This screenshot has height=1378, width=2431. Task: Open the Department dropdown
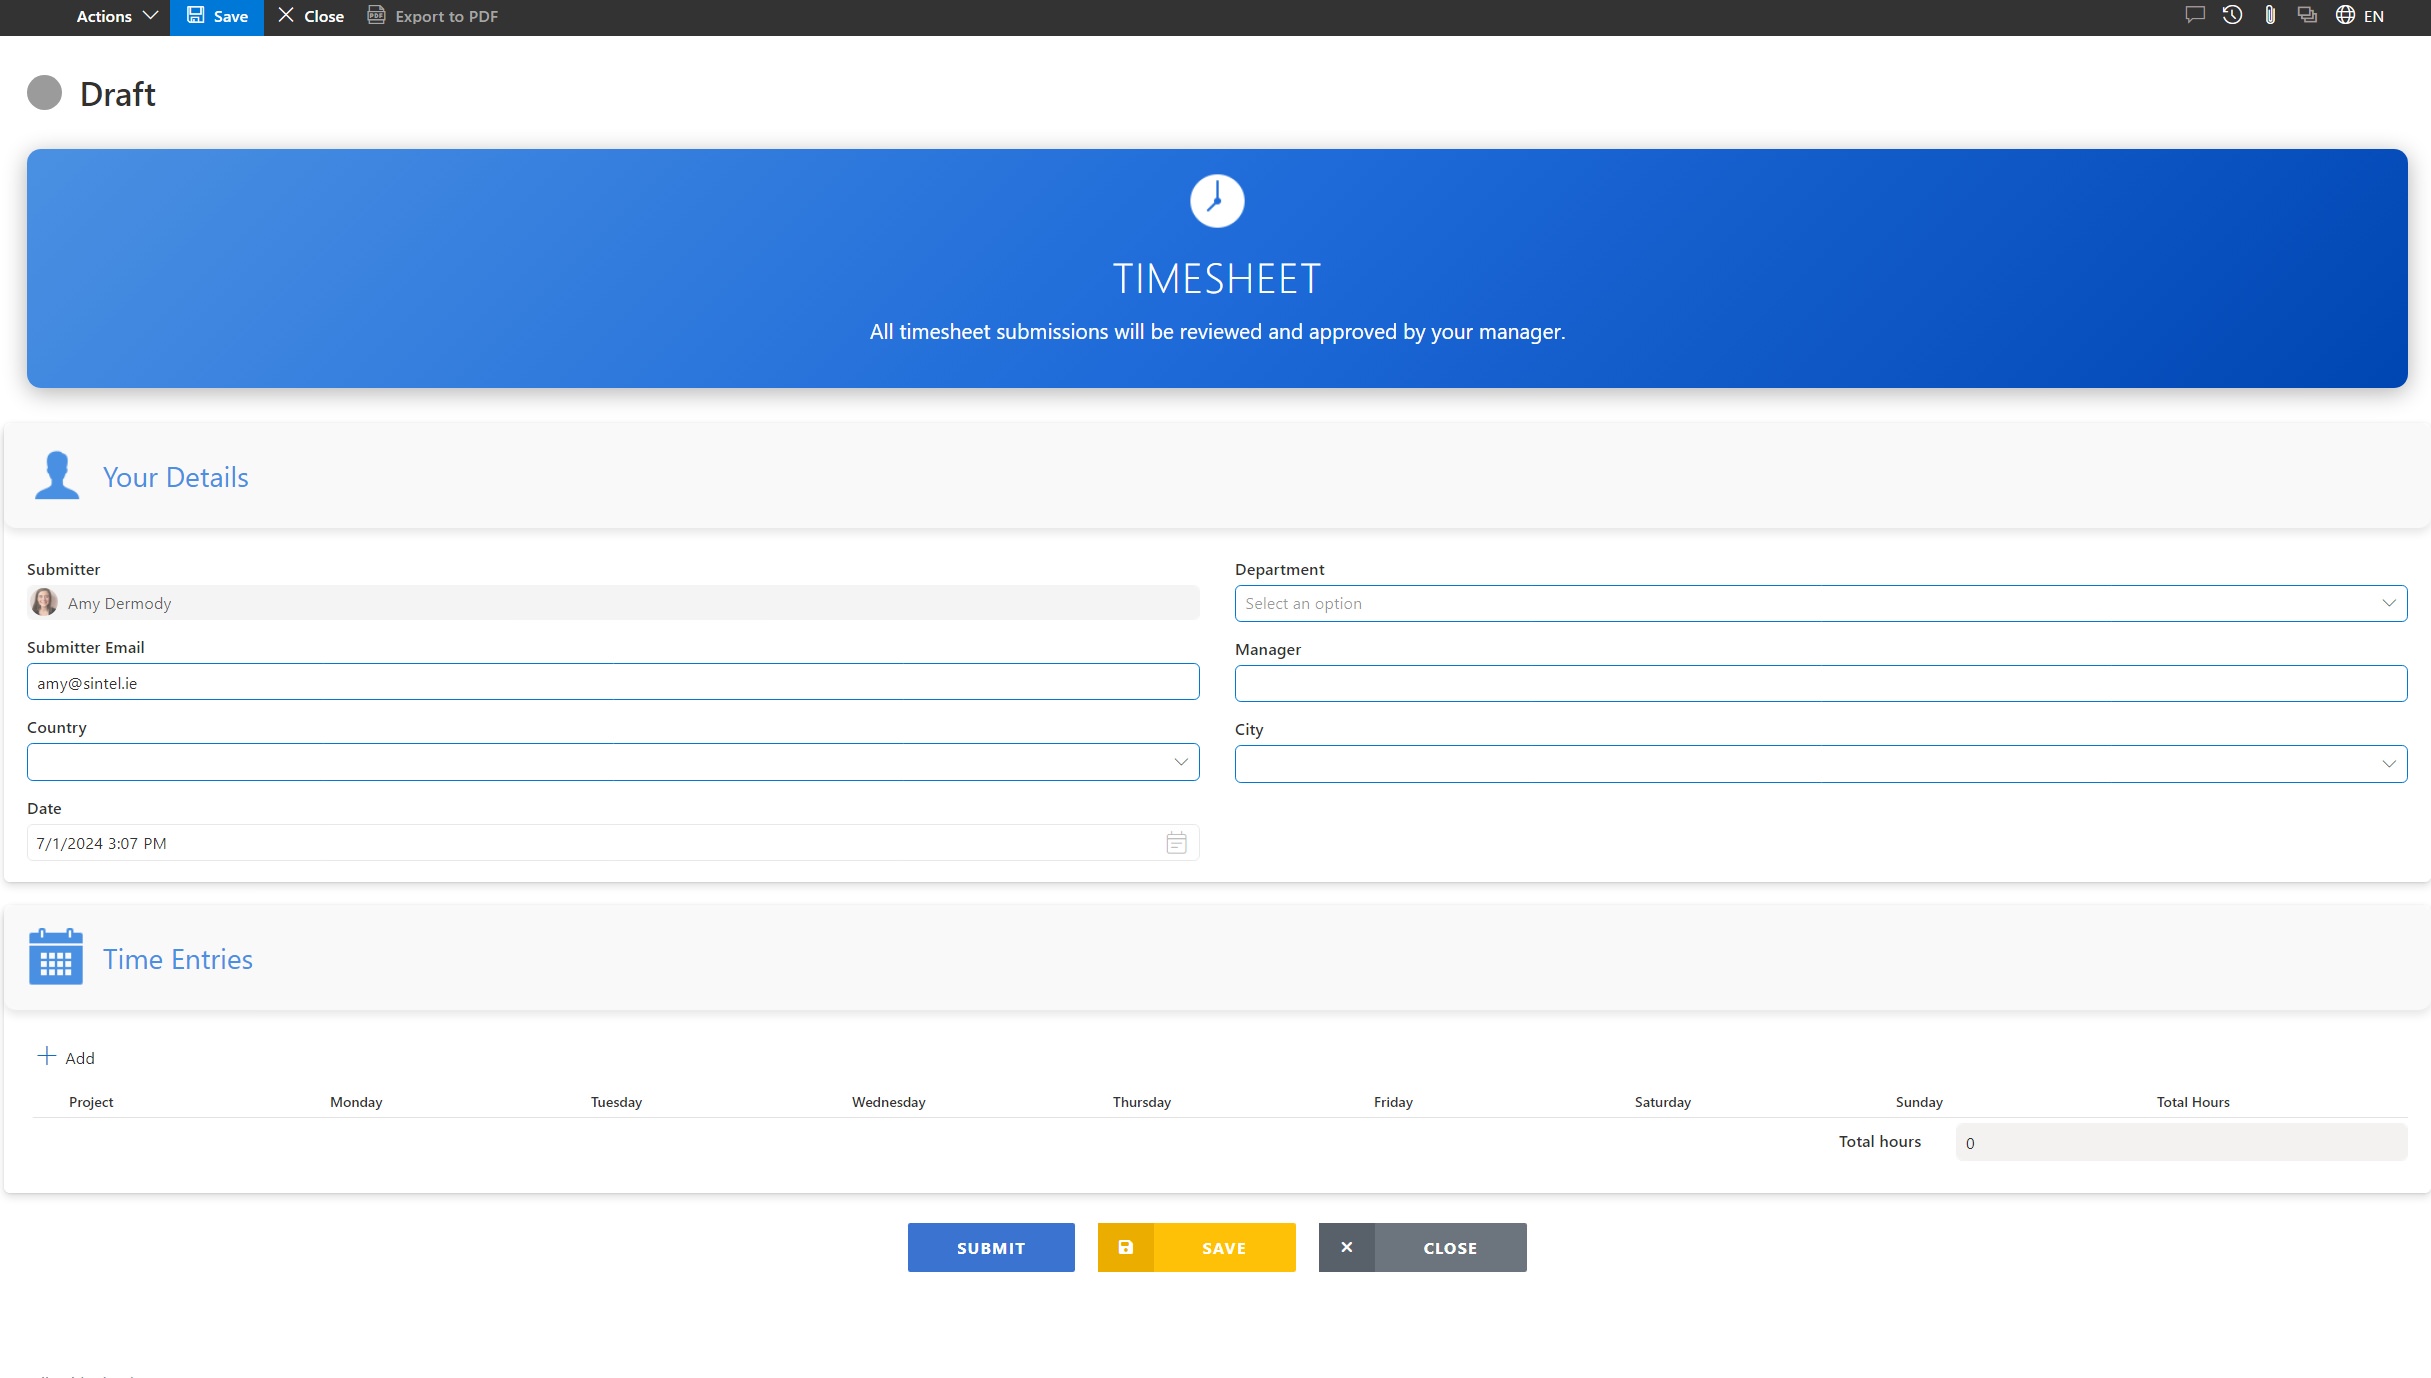pos(2389,603)
